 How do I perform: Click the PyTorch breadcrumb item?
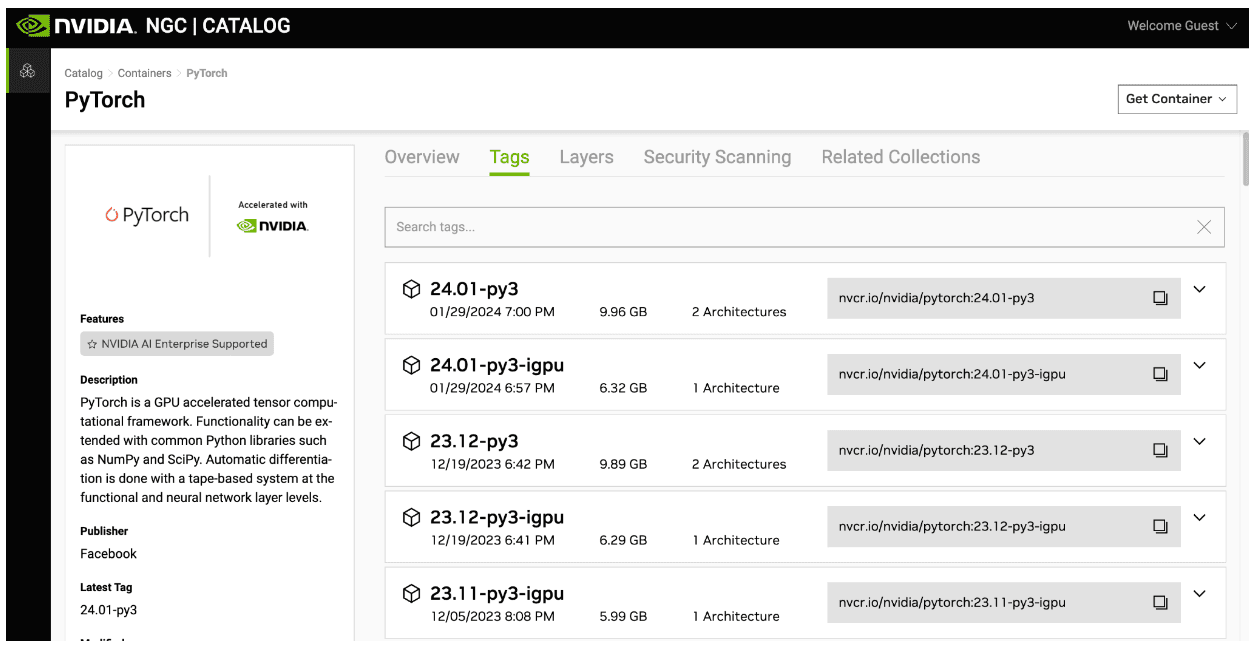tap(207, 73)
